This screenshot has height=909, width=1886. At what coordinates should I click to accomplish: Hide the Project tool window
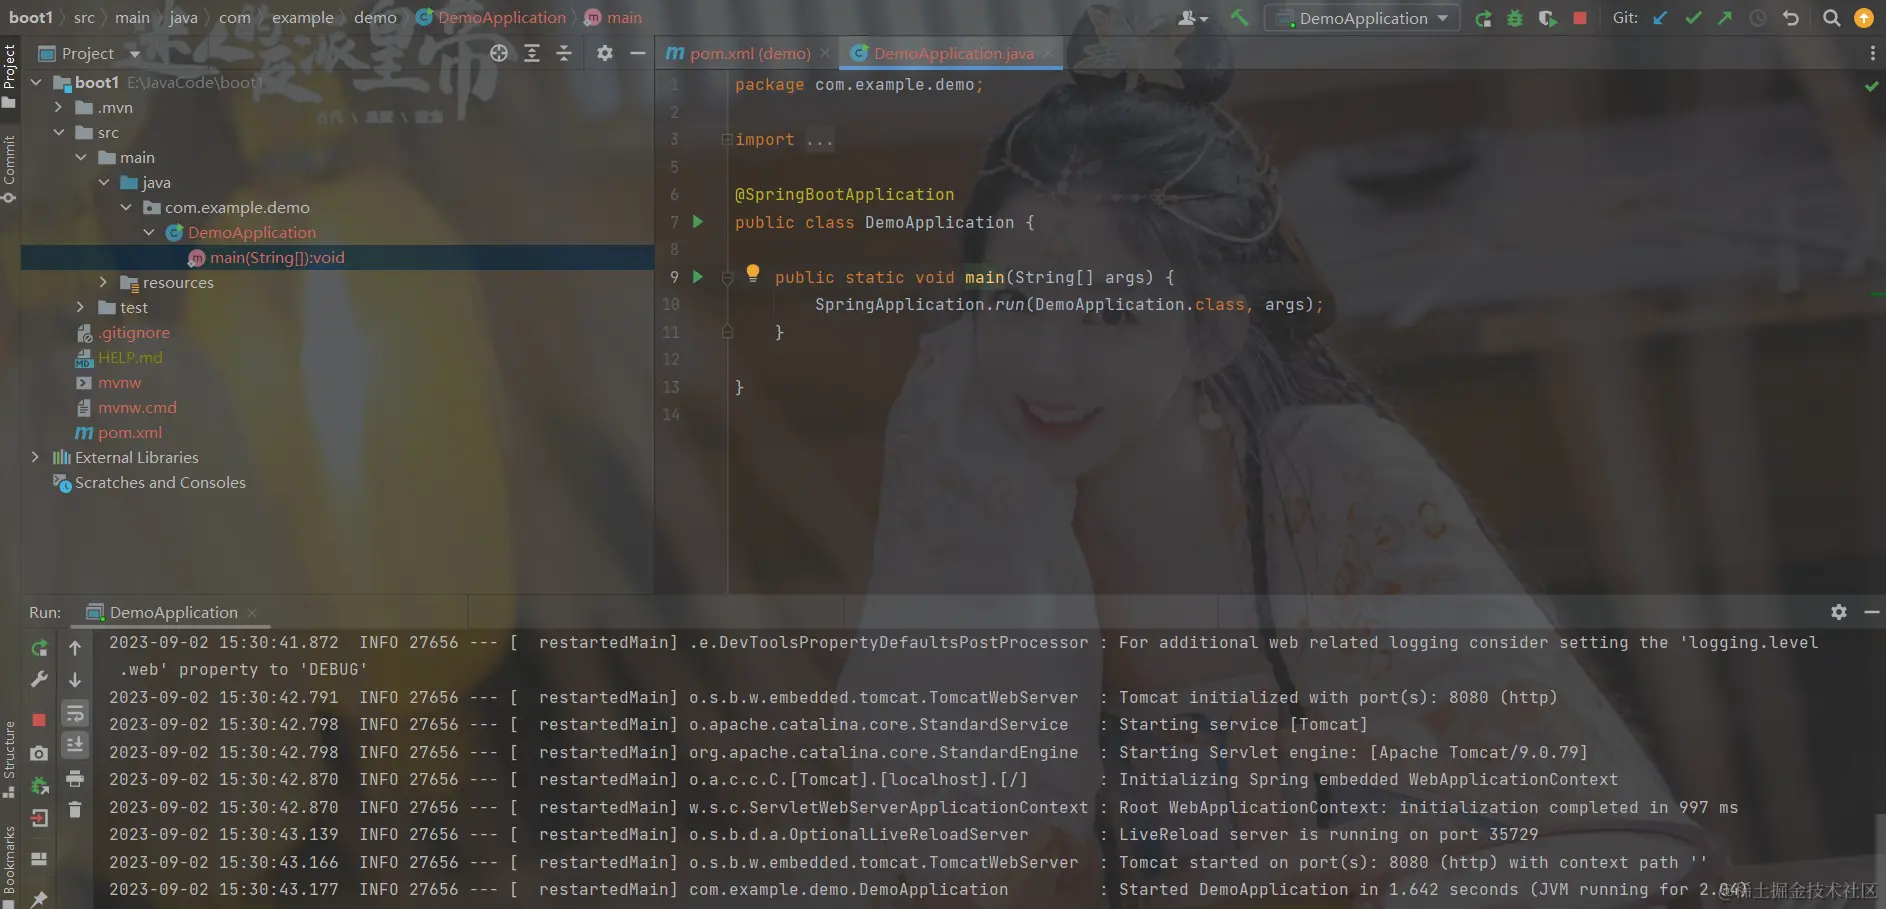click(637, 53)
